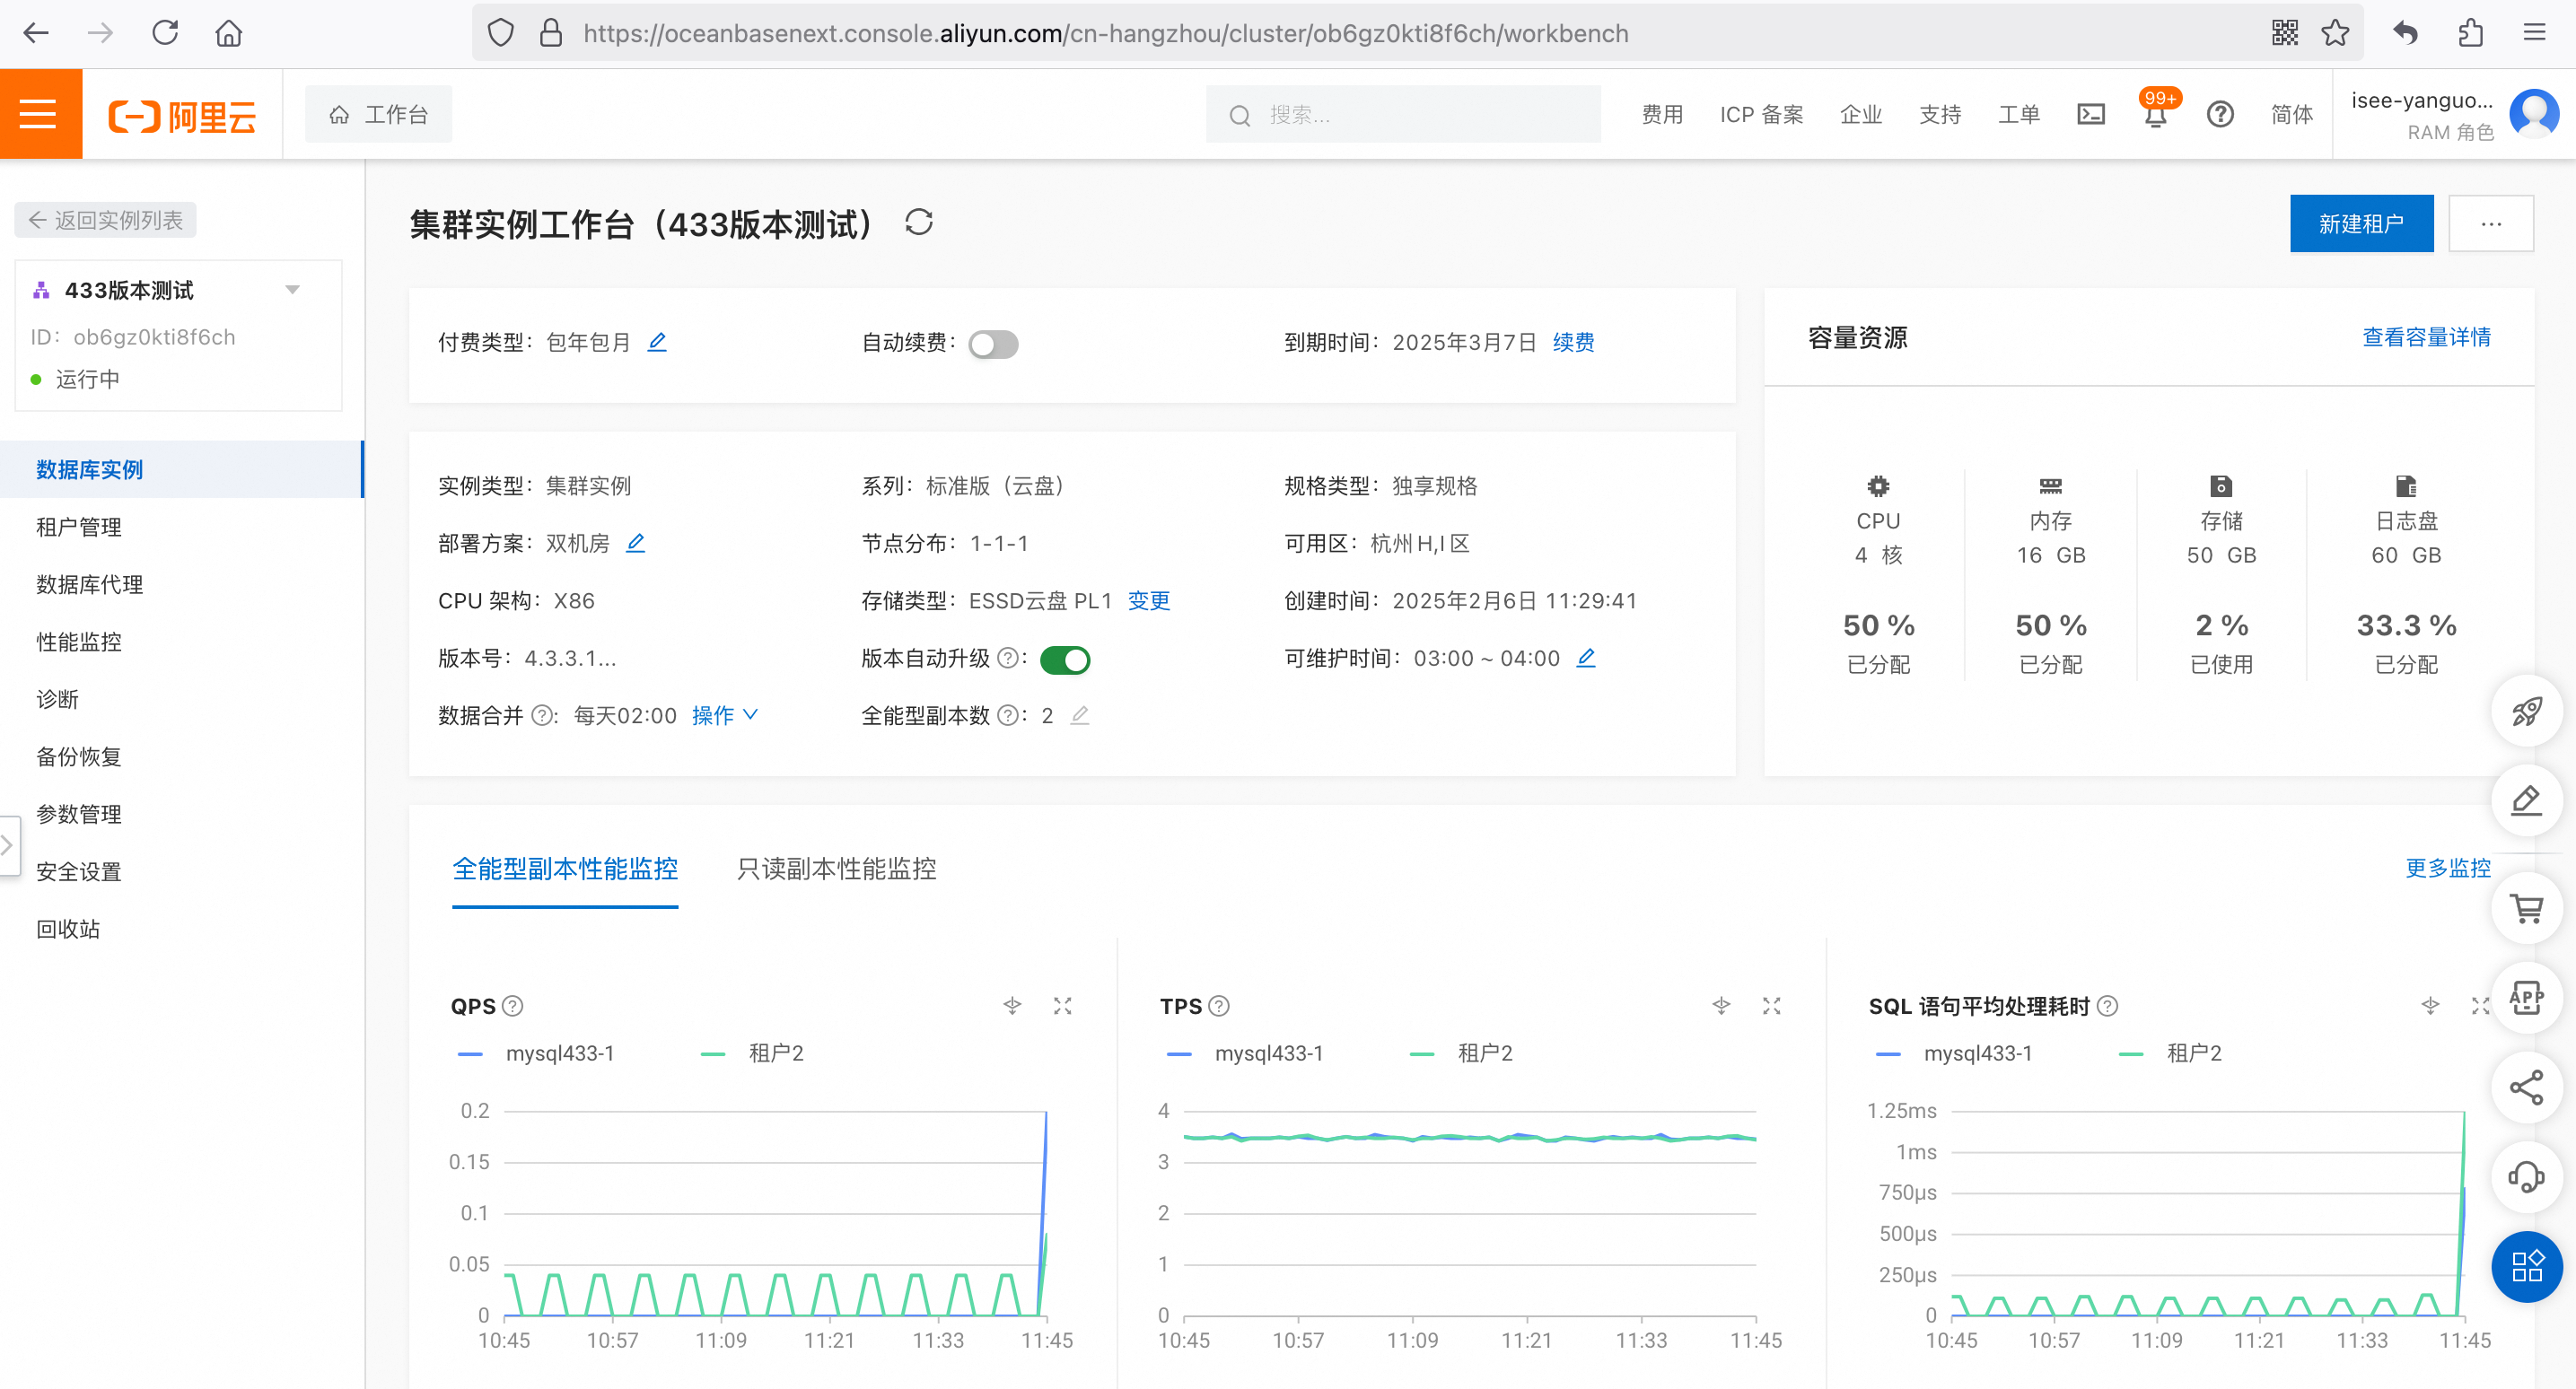Open the Cloud Shell terminal icon
The width and height of the screenshot is (2576, 1389).
(2090, 114)
